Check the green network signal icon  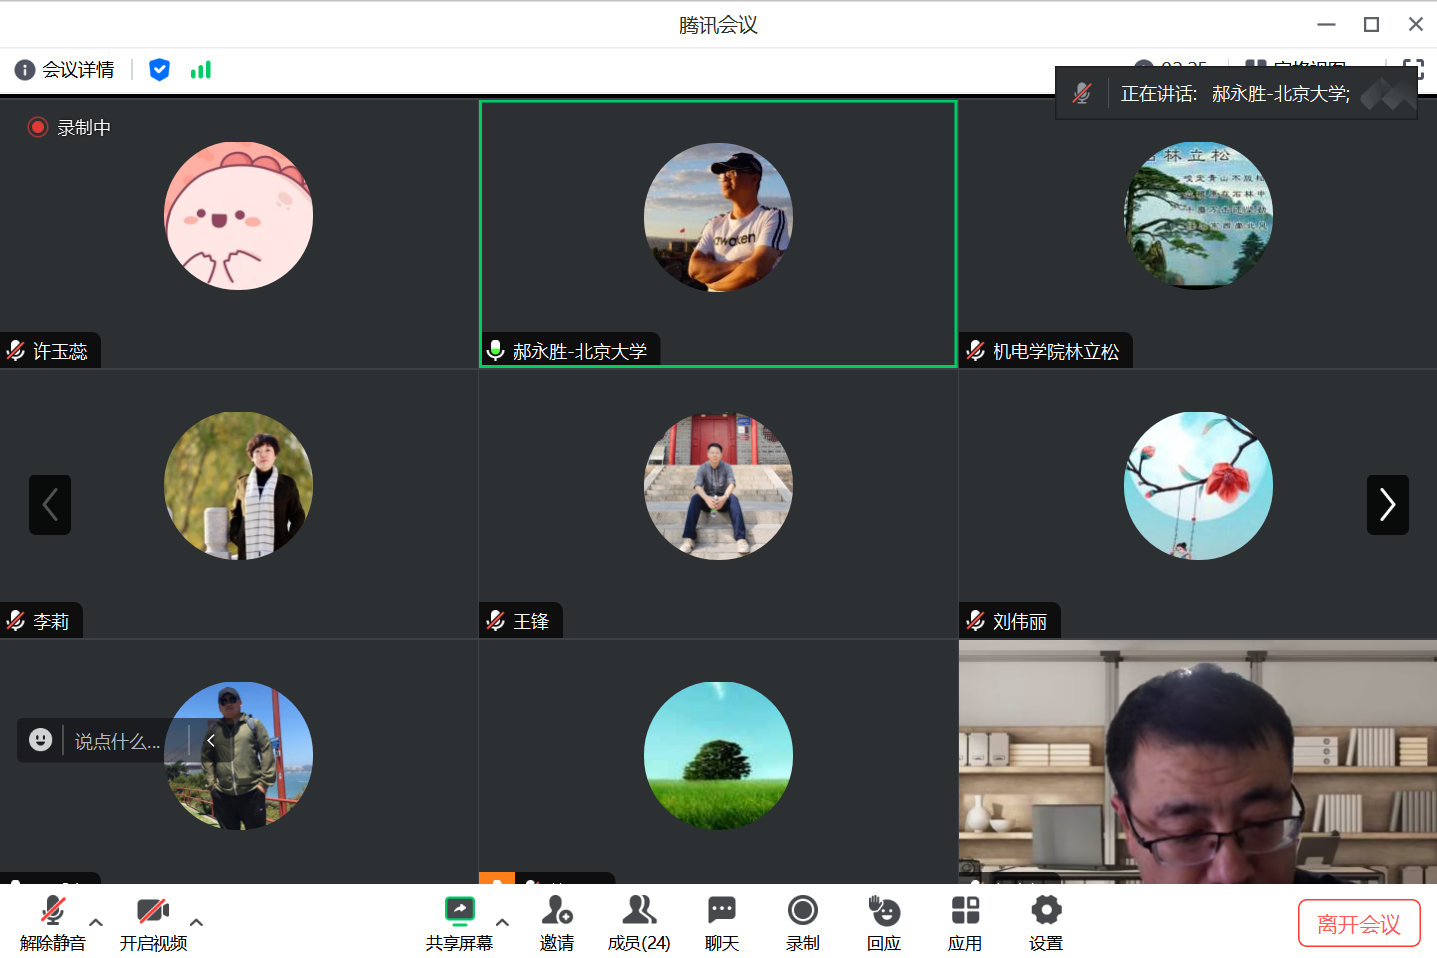click(201, 70)
